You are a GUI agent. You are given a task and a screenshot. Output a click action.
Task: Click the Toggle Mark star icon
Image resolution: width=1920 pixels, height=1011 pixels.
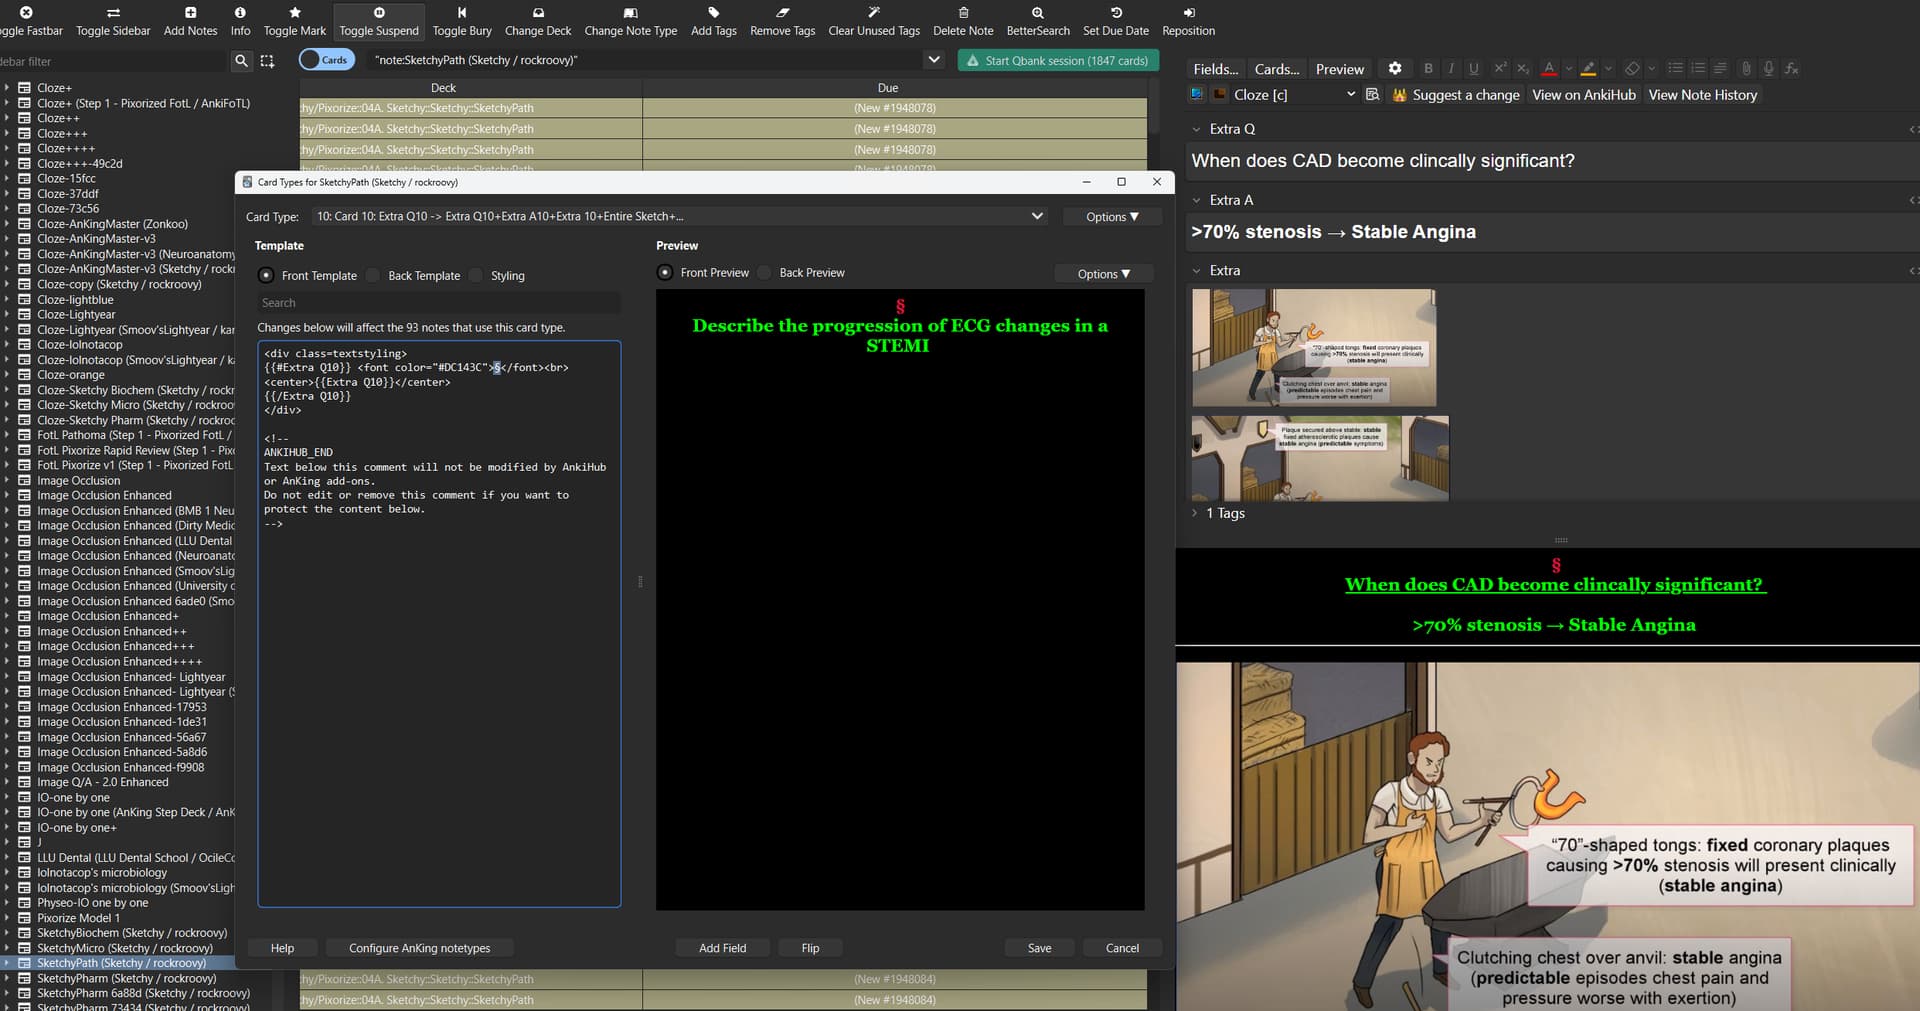coord(294,13)
